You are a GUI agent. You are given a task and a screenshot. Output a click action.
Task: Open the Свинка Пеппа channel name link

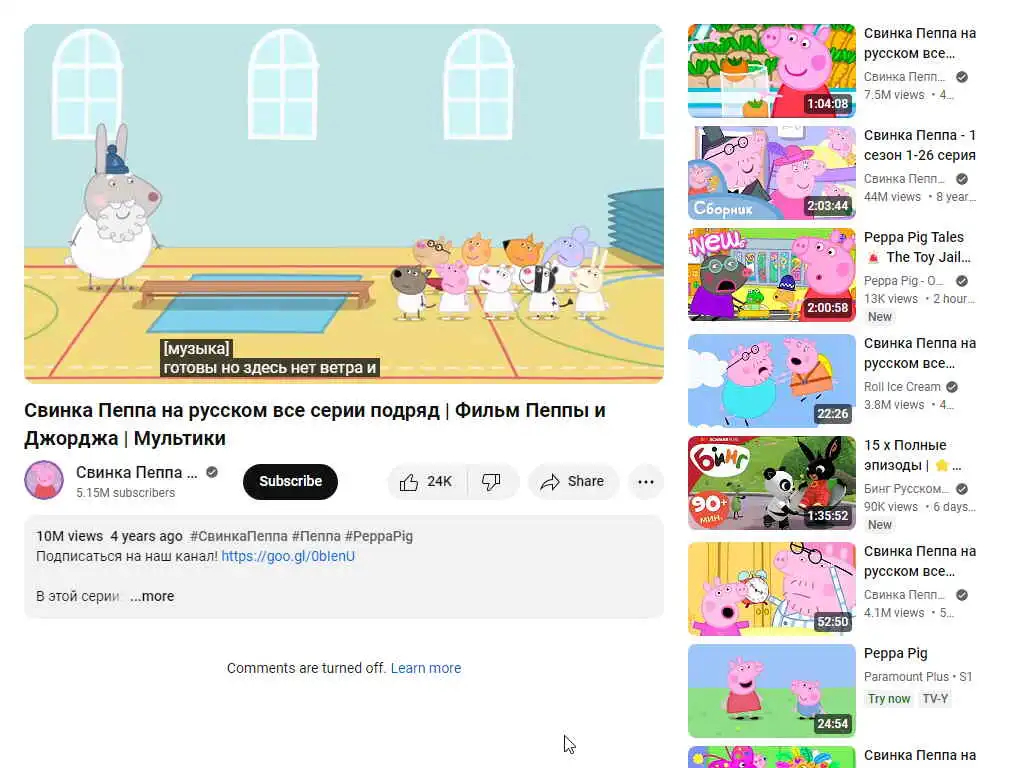(x=136, y=472)
